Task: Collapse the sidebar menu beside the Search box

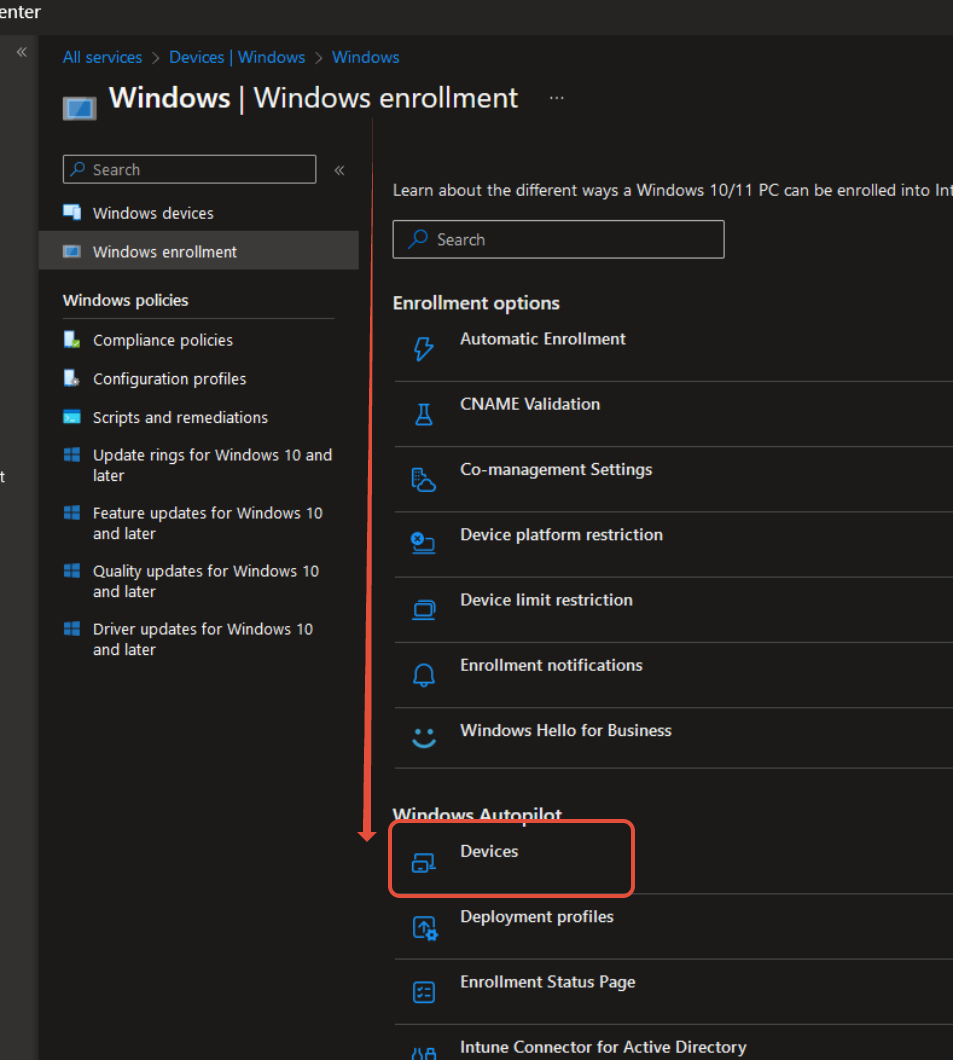Action: point(339,170)
